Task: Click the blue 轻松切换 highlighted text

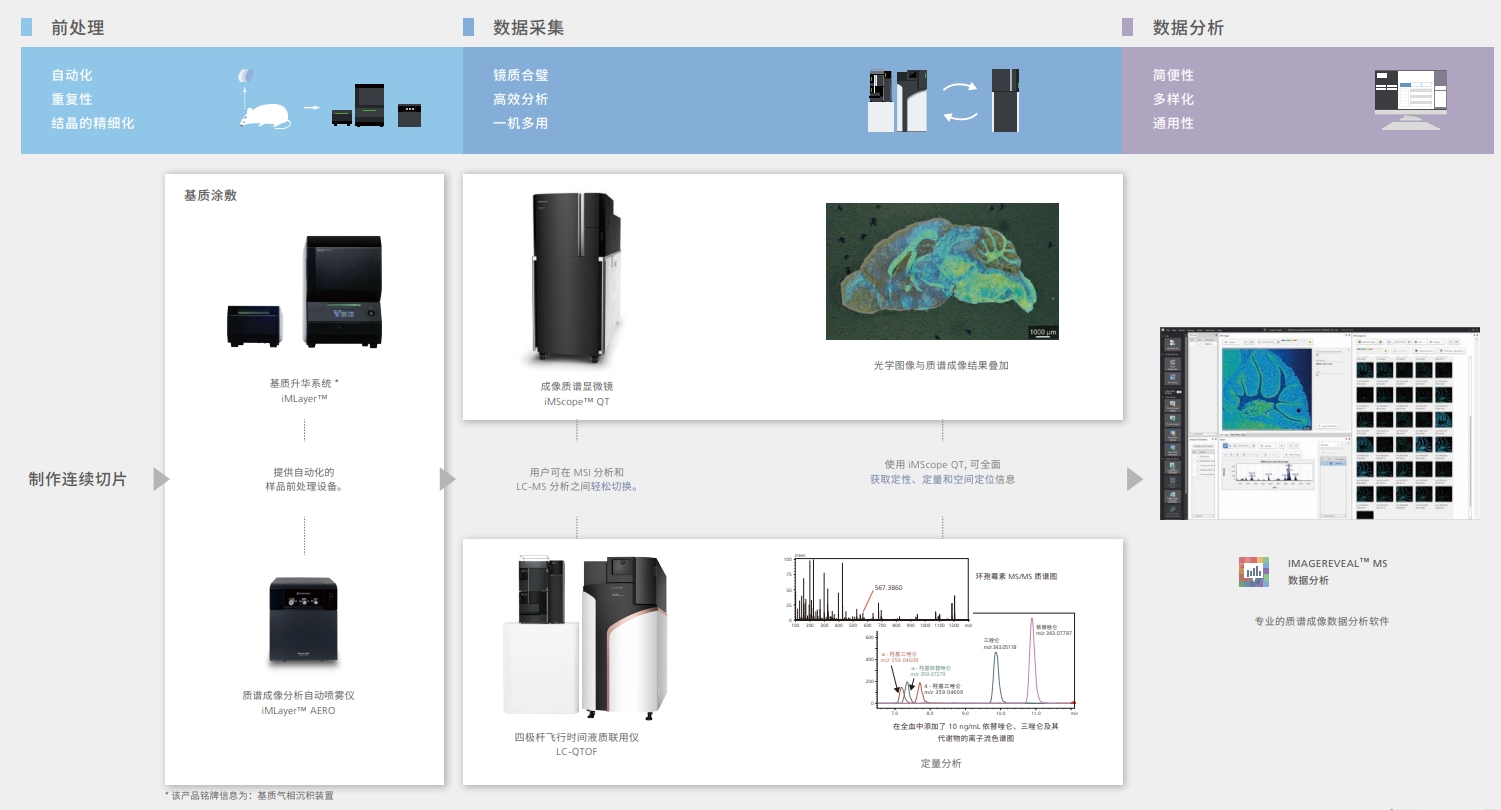Action: 613,487
